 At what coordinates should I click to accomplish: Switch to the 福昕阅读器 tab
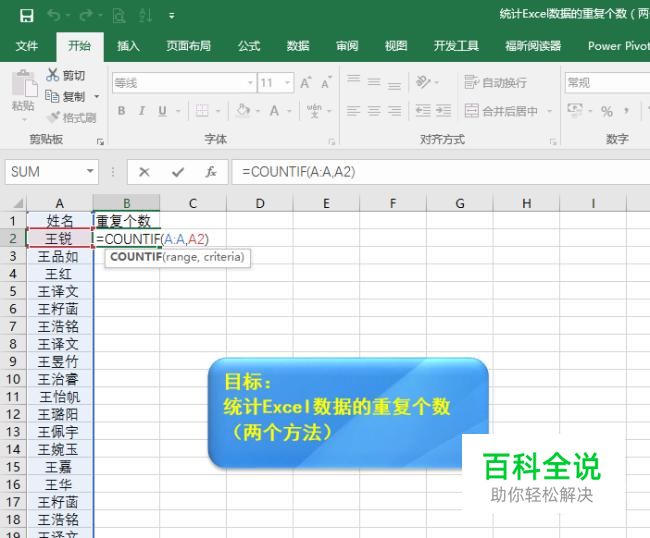coord(533,46)
